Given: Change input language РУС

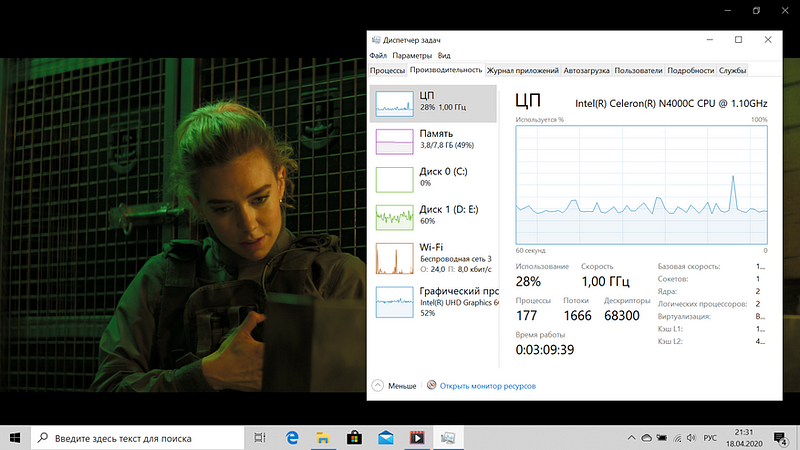Looking at the screenshot, I should click(710, 438).
